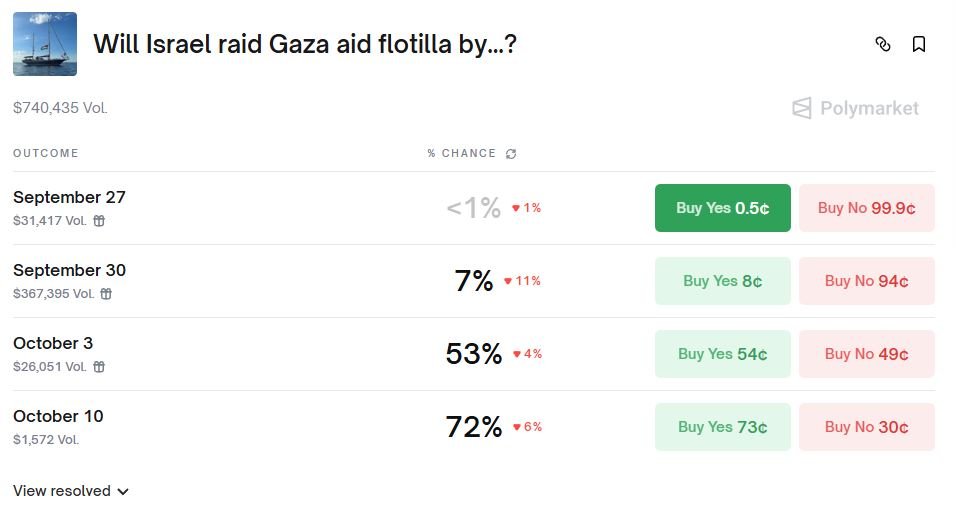Click the Polymarket logo
The image size is (956, 531).
point(855,108)
